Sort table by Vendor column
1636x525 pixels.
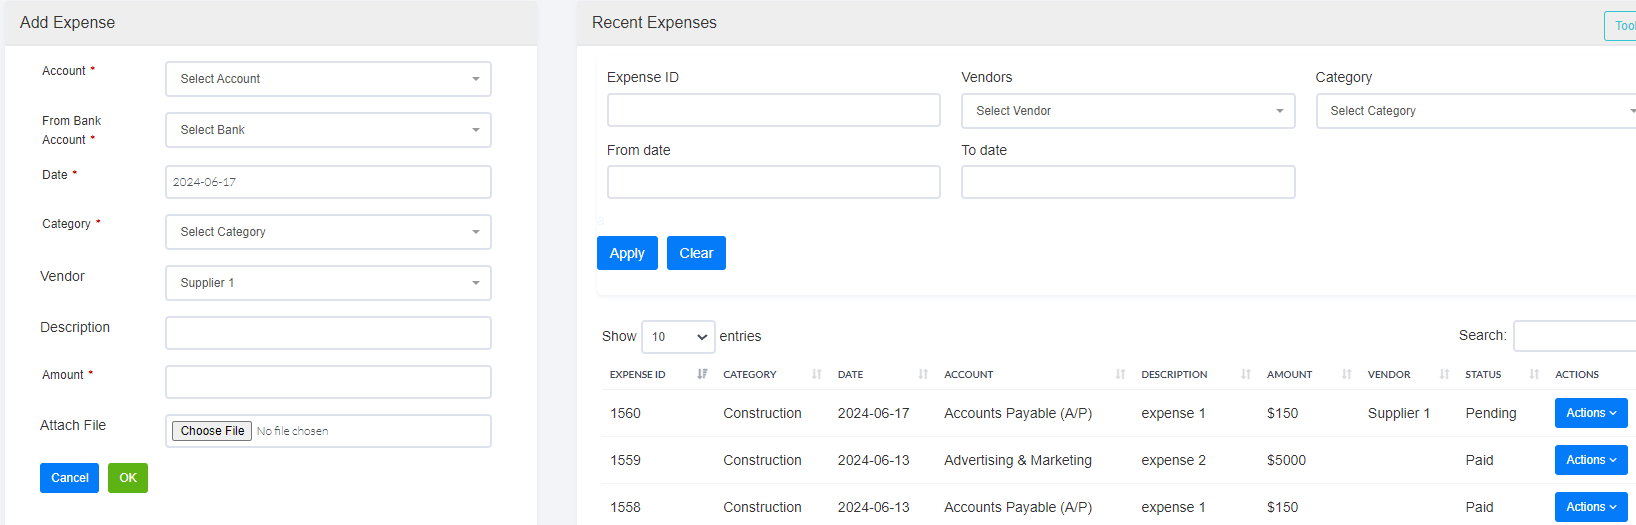pos(1389,375)
